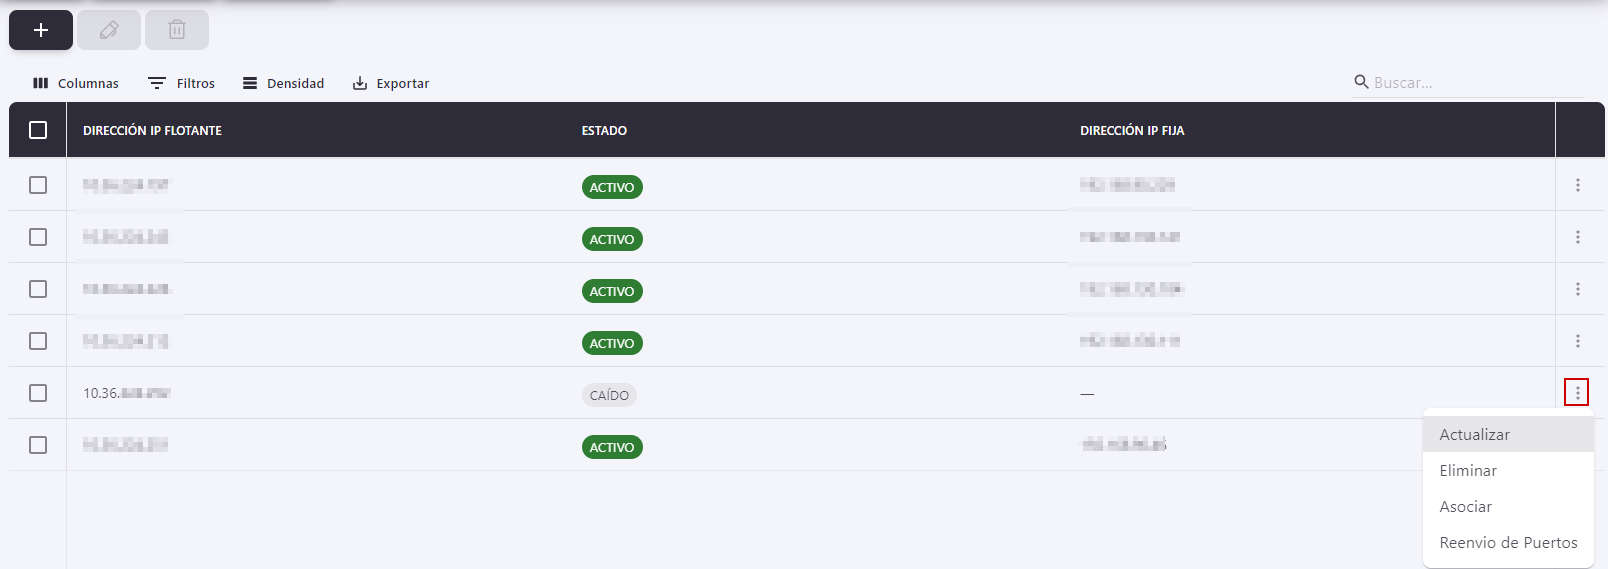Select Reenvio de Puertos menu option

coord(1508,543)
